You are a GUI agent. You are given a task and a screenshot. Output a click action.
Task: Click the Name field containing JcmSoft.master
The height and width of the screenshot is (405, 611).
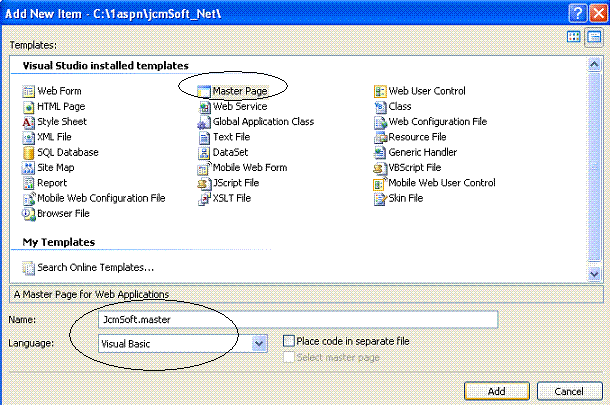point(298,320)
